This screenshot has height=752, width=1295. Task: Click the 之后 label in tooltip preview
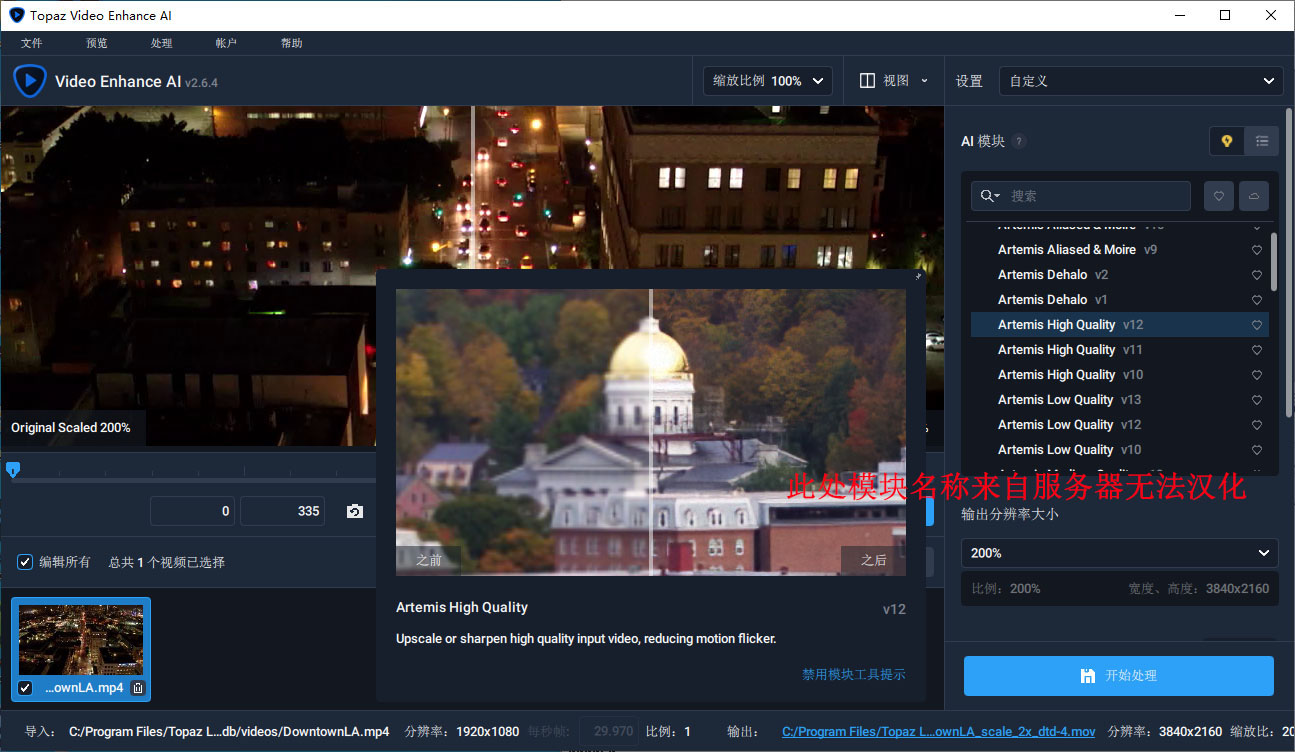point(873,560)
